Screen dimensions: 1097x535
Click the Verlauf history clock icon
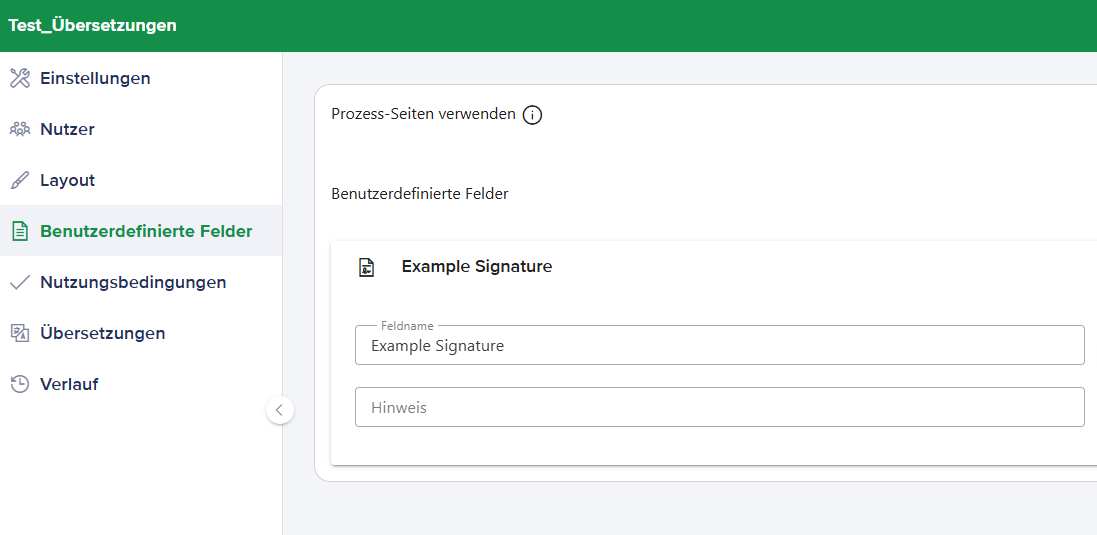click(x=20, y=384)
